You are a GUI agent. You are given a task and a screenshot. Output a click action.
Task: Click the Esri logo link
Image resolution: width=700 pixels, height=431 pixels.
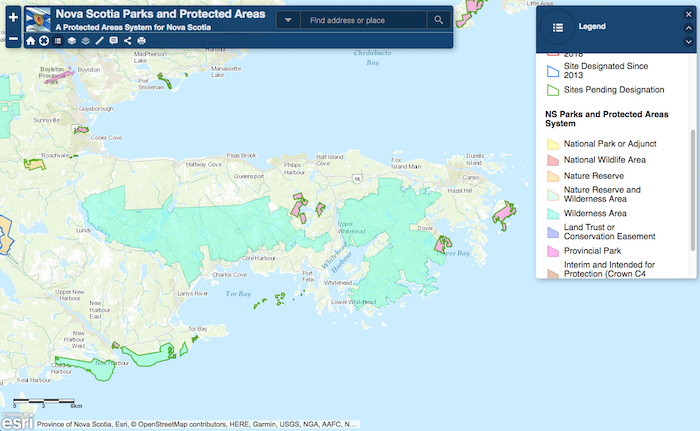(x=16, y=419)
